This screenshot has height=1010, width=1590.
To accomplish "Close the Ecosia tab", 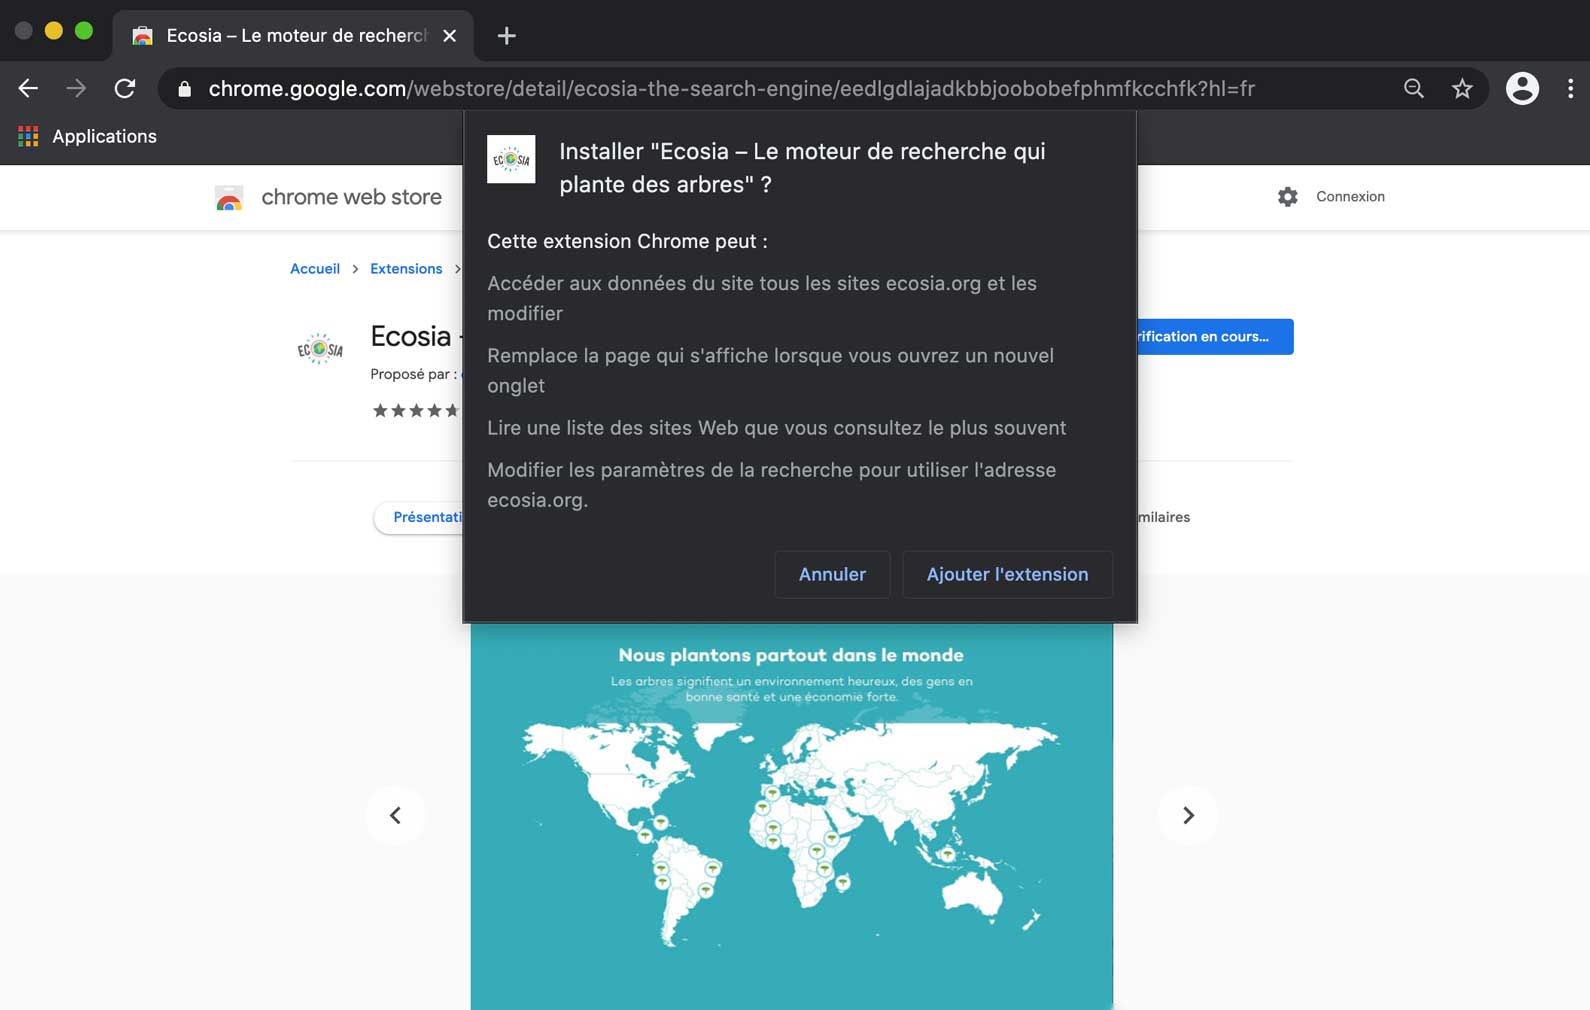I will click(450, 36).
